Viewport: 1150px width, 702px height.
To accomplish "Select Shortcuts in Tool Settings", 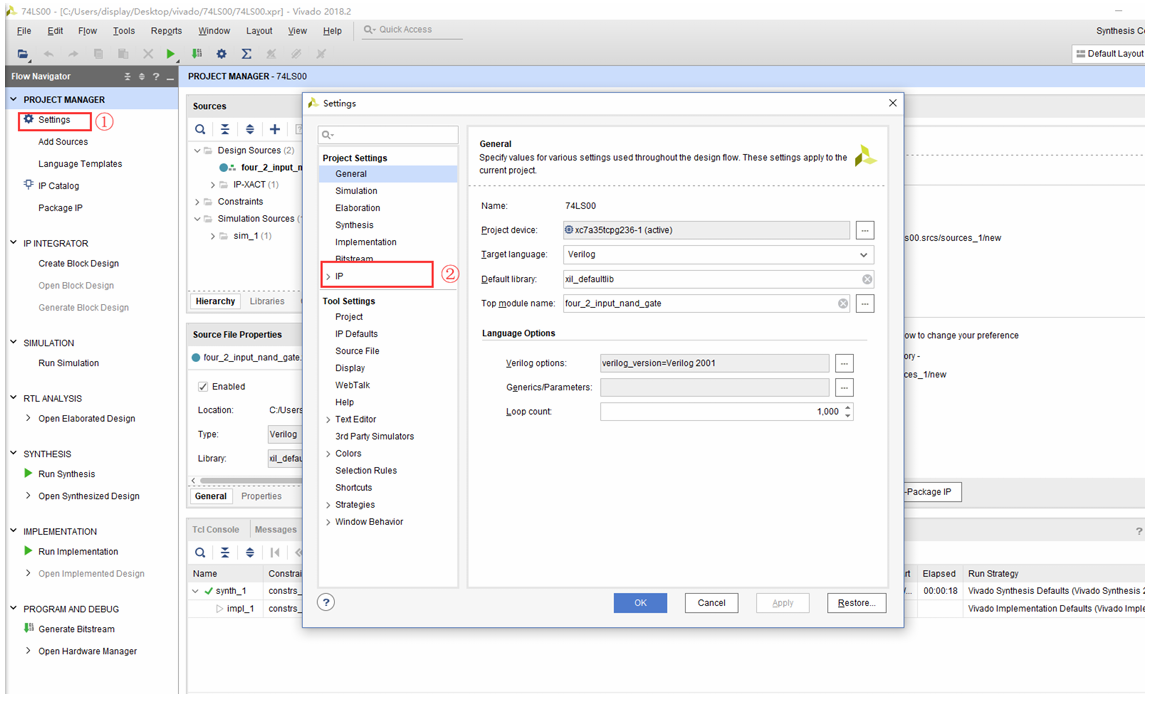I will tap(354, 488).
